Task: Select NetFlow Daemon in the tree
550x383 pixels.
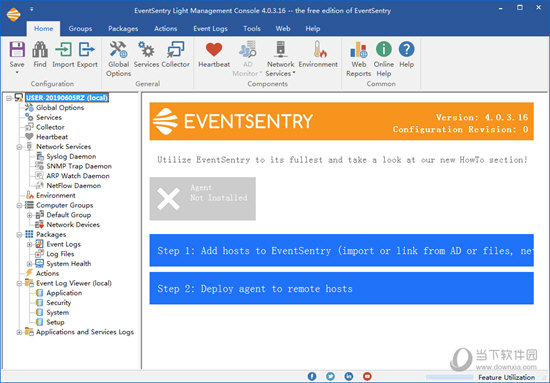Action: (74, 186)
